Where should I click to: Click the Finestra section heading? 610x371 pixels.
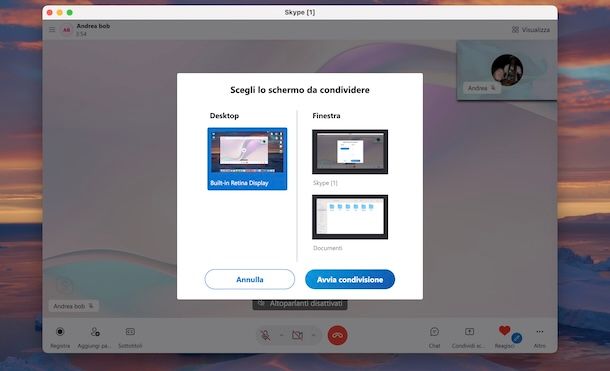[x=326, y=116]
